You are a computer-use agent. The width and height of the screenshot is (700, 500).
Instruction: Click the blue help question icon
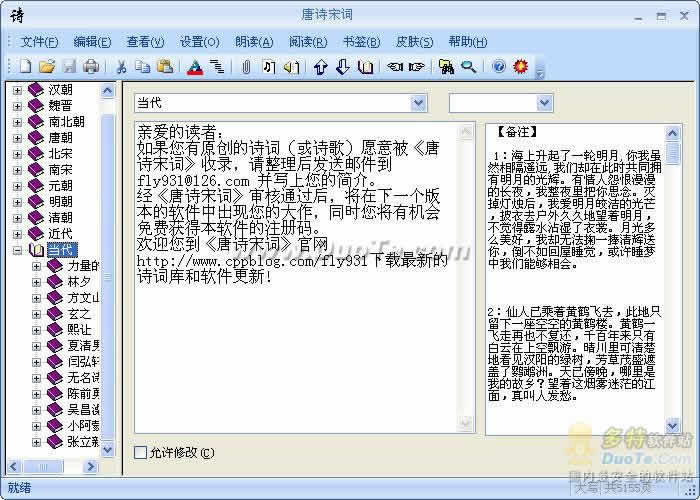[499, 67]
